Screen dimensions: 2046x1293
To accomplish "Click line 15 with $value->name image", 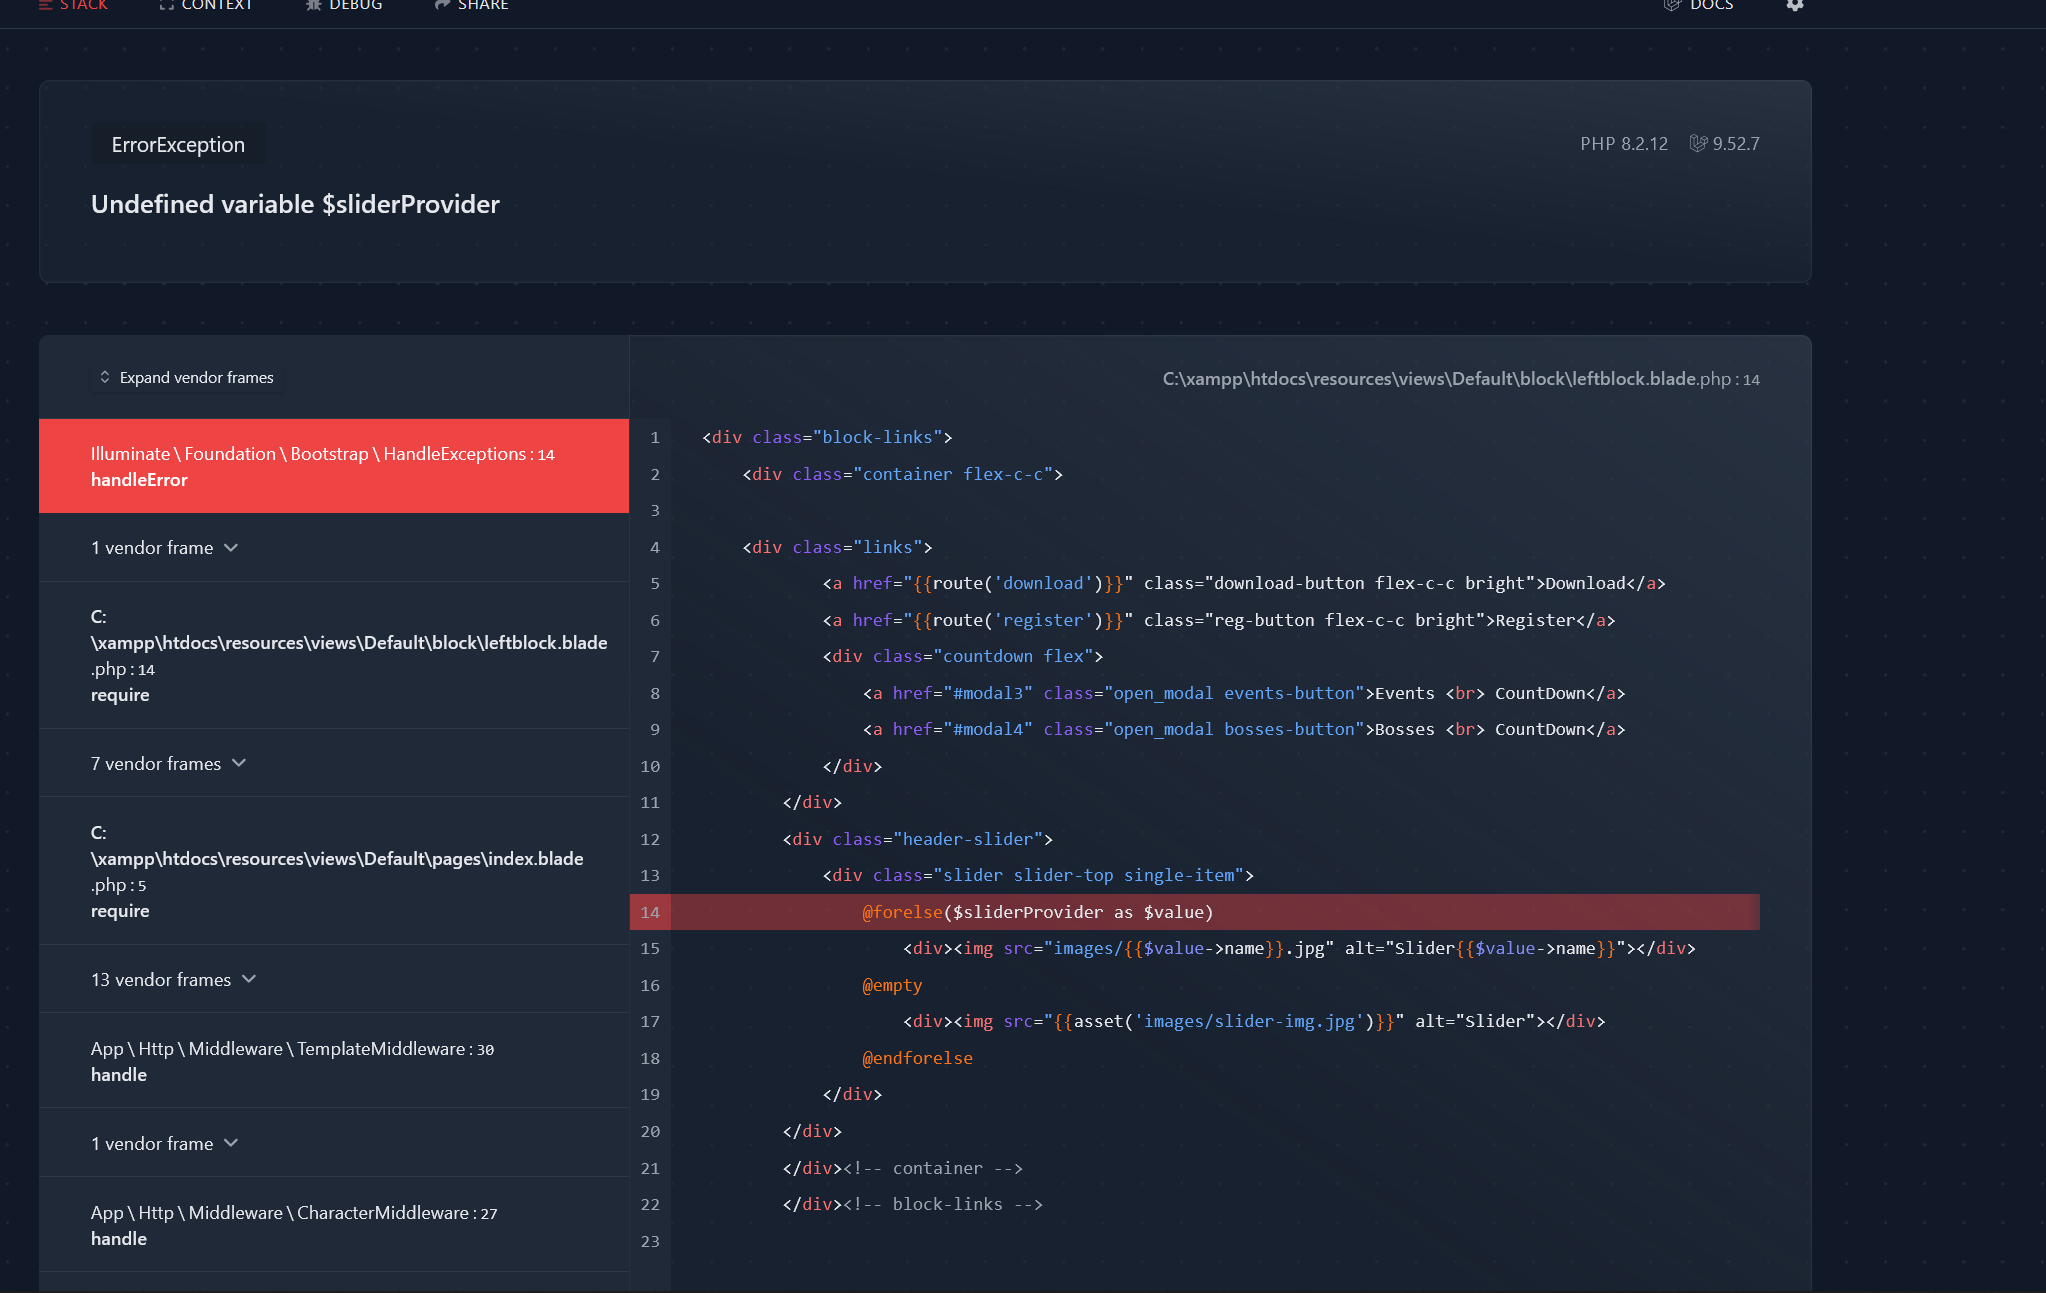I will coord(1299,948).
